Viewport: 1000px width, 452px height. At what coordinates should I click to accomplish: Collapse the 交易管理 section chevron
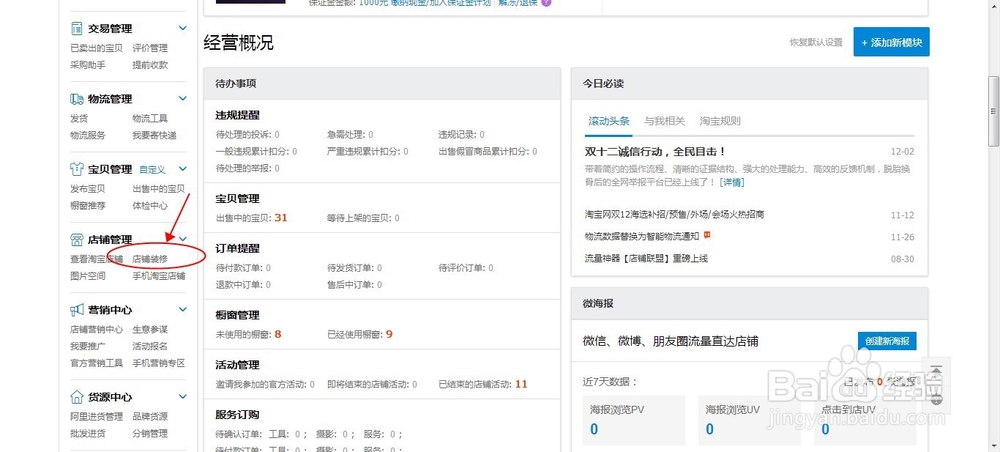[x=183, y=28]
